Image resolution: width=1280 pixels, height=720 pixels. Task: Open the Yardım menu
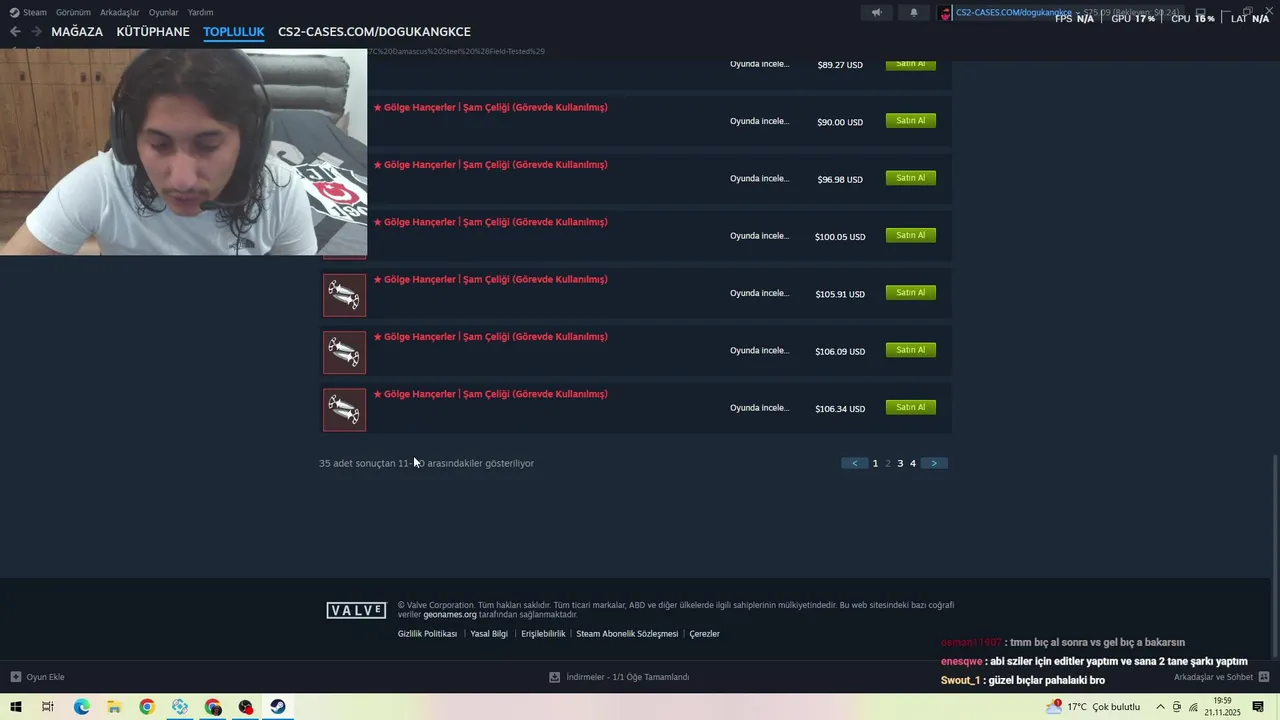tap(200, 13)
